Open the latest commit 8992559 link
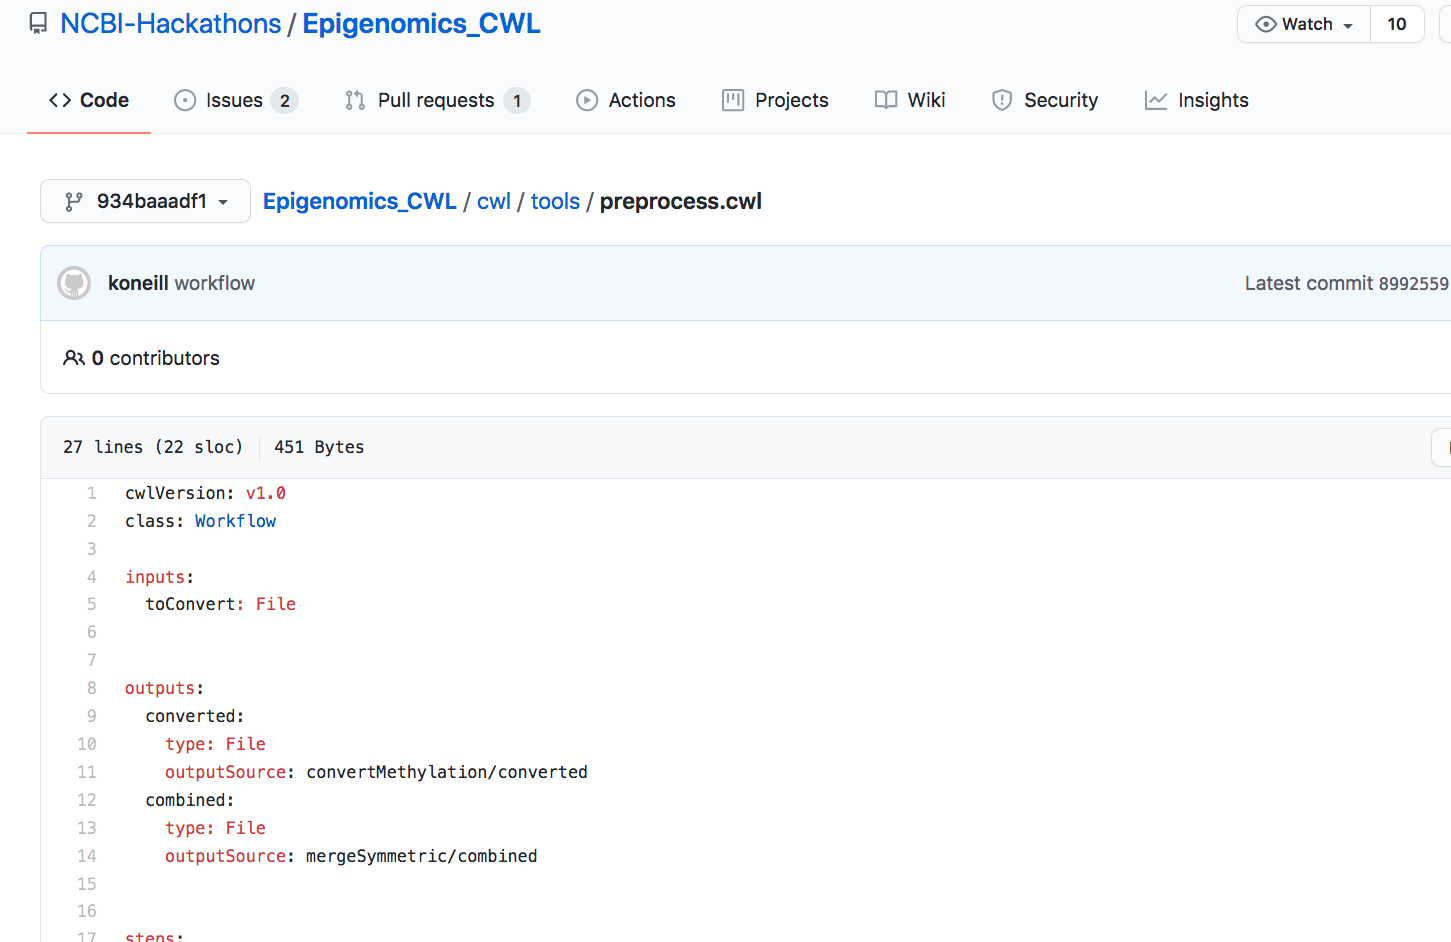Viewport: 1451px width, 942px height. click(x=1413, y=284)
